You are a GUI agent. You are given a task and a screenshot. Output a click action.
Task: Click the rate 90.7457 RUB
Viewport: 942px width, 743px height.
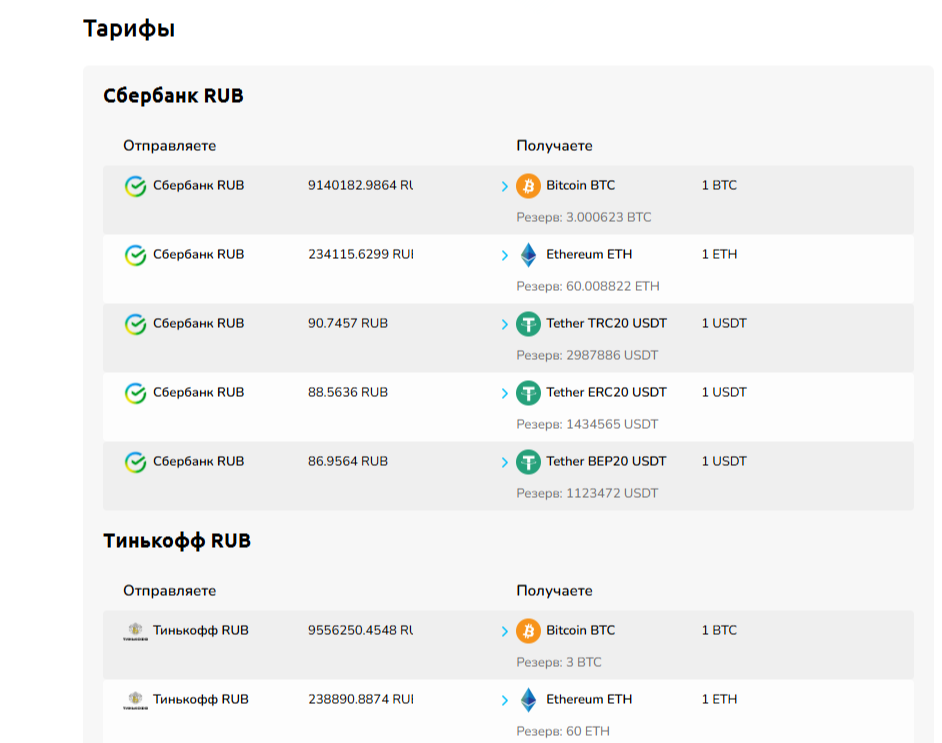(348, 323)
